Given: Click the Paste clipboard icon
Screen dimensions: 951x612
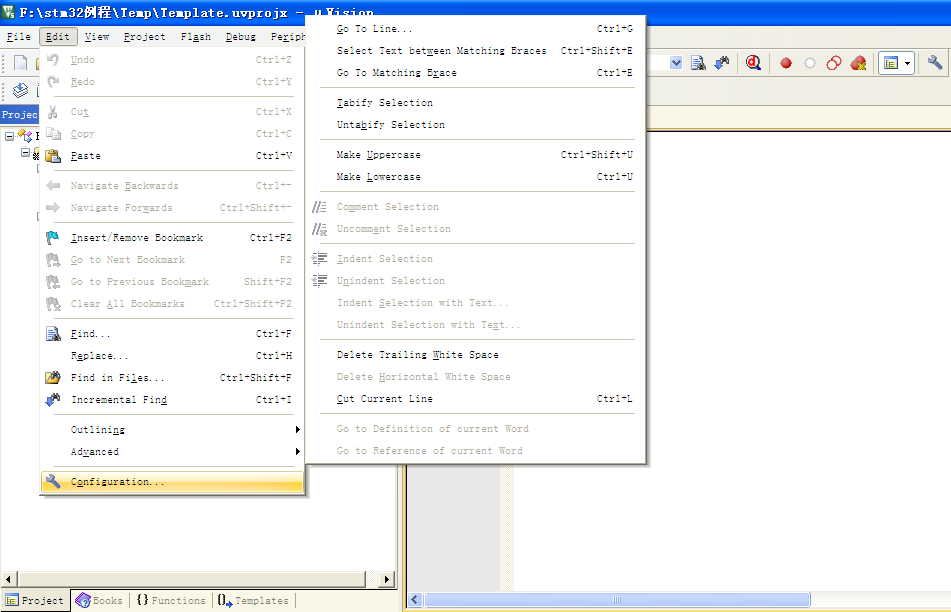Looking at the screenshot, I should click(53, 156).
